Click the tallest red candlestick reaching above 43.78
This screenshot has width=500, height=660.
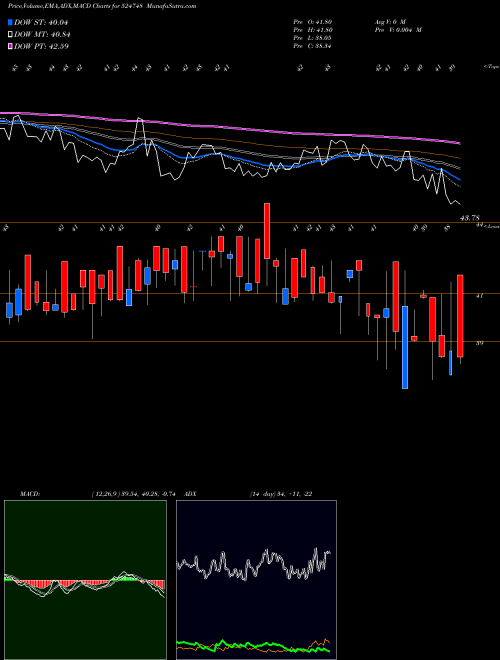[x=267, y=231]
